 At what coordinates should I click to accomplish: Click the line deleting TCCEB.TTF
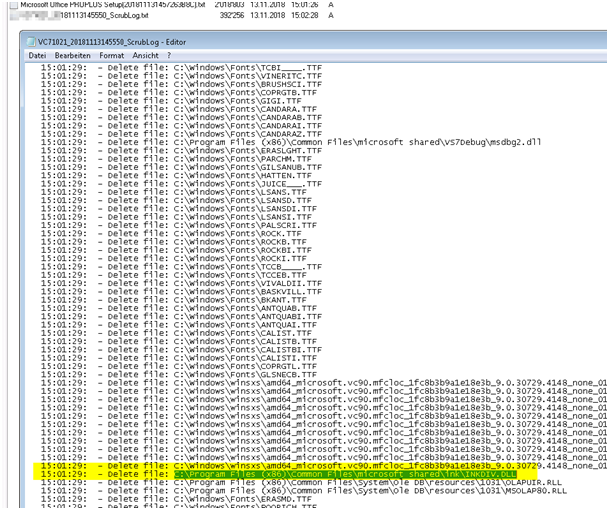(x=174, y=275)
